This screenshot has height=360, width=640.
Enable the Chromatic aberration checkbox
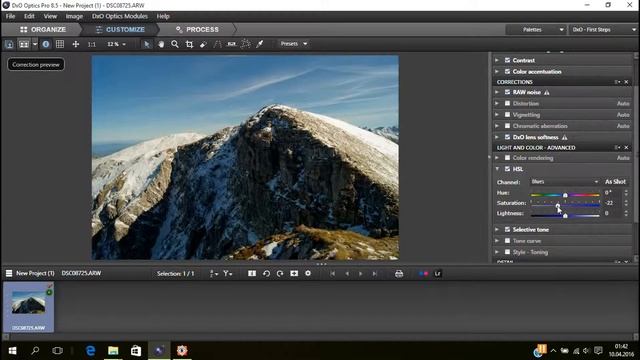click(507, 126)
